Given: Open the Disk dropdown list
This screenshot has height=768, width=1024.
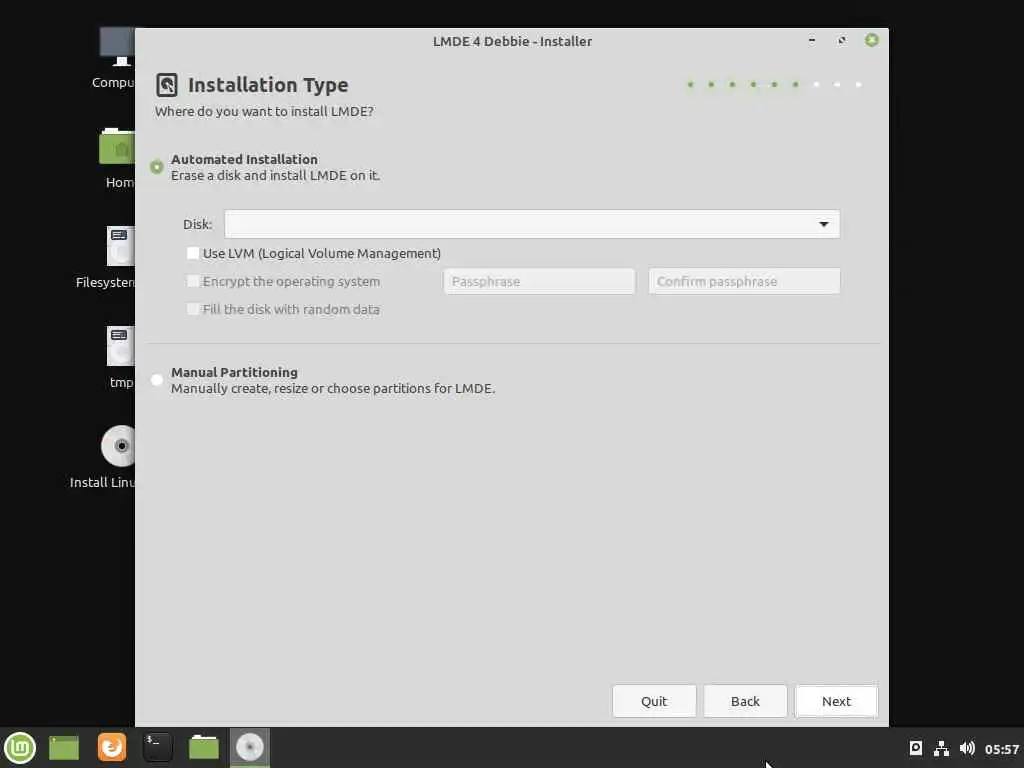Looking at the screenshot, I should 532,224.
